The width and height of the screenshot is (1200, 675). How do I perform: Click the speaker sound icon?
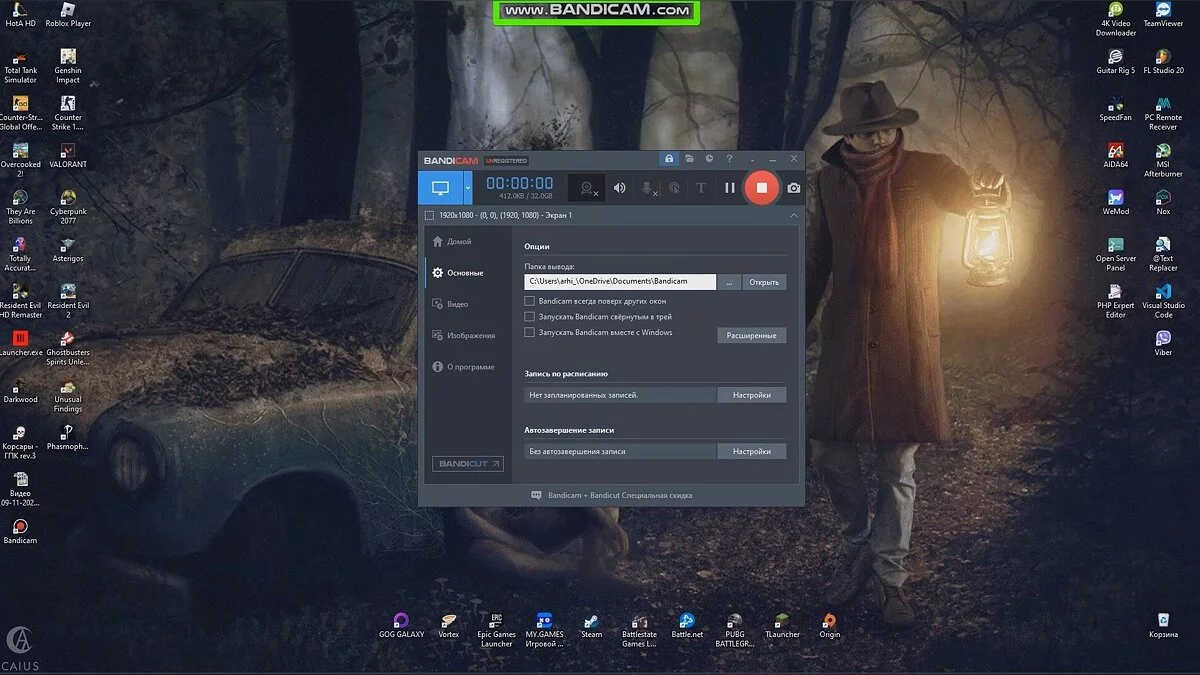click(620, 187)
